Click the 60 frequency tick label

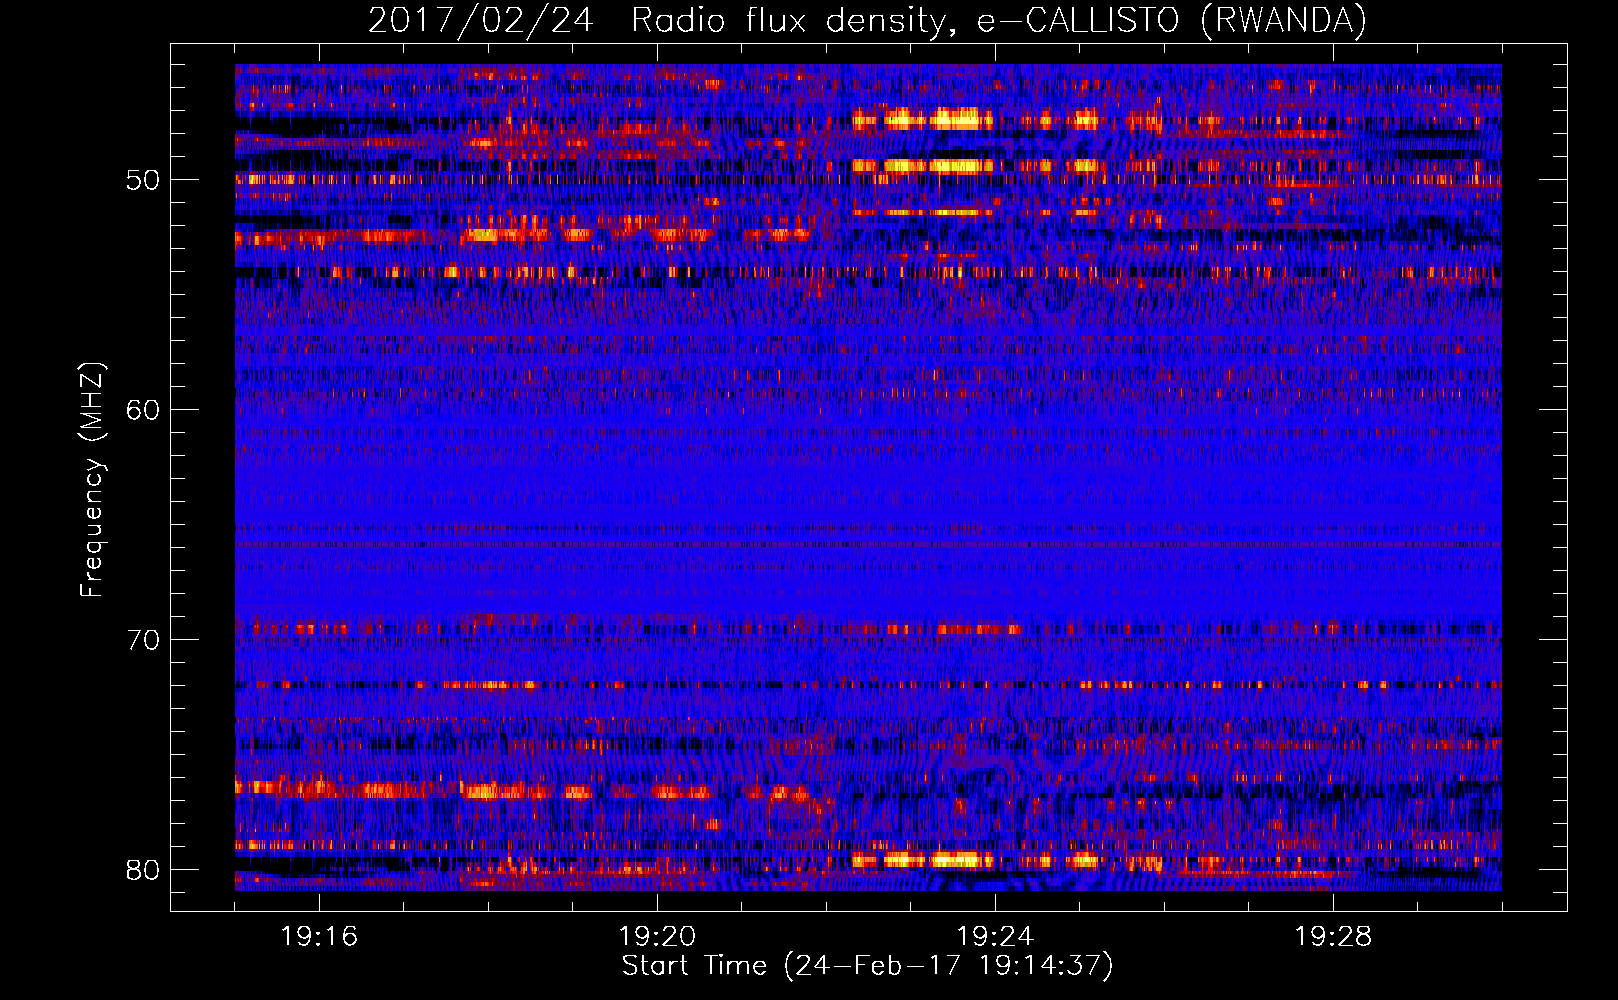pos(144,409)
